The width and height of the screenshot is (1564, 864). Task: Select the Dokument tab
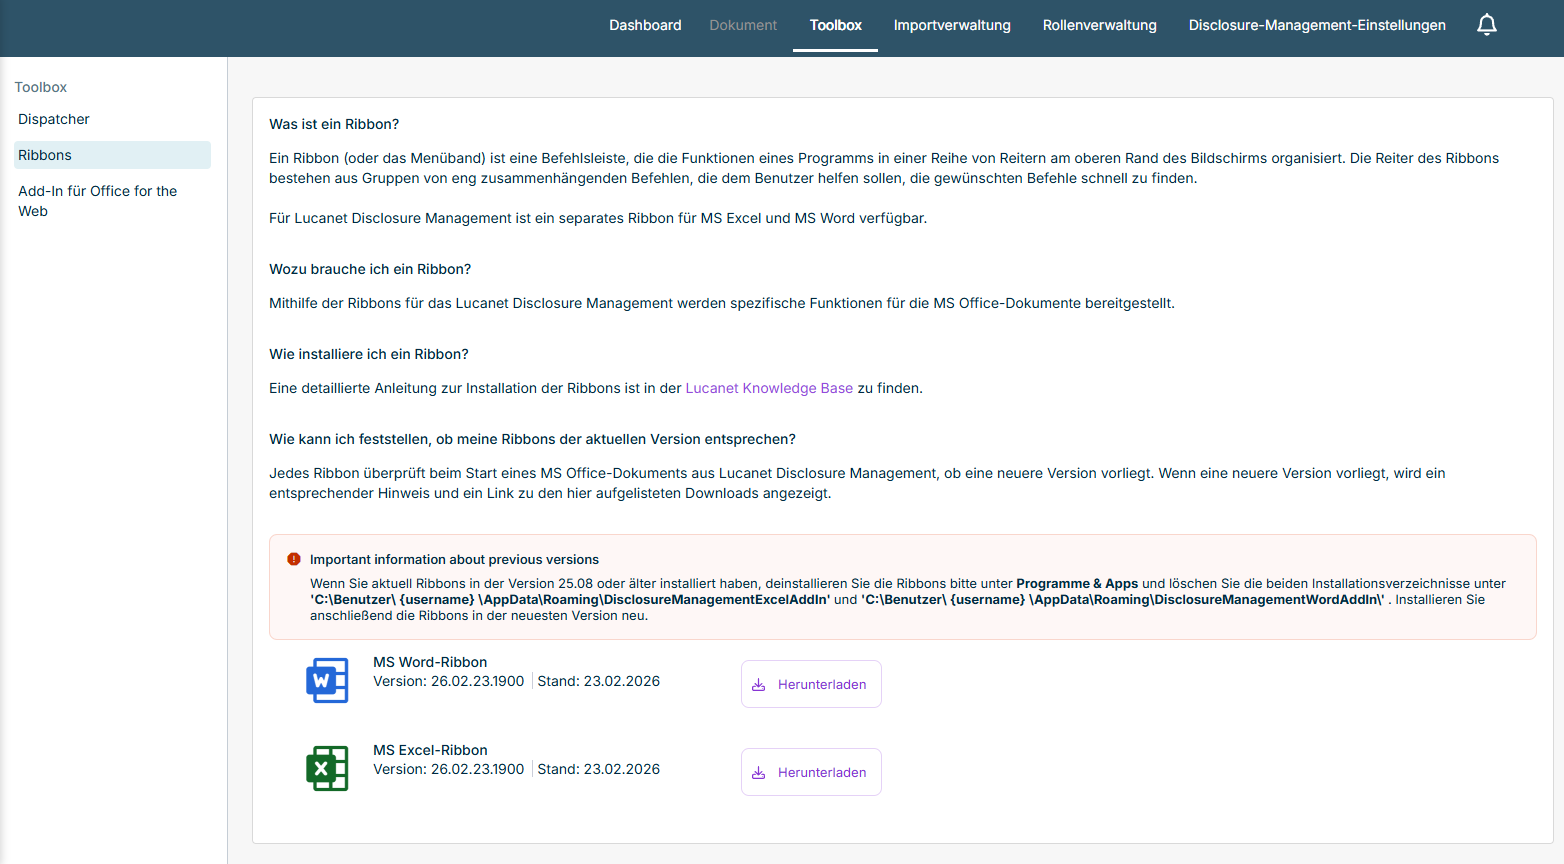click(x=743, y=25)
